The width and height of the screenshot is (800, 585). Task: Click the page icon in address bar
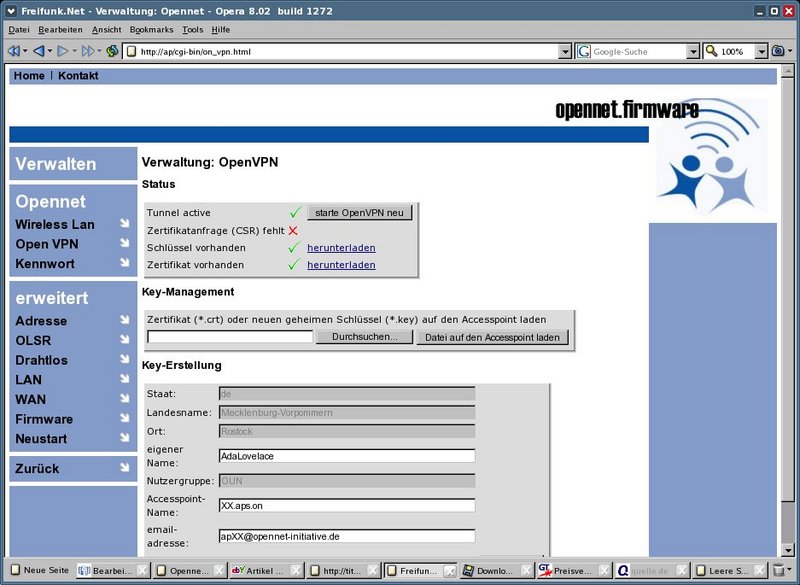[132, 52]
